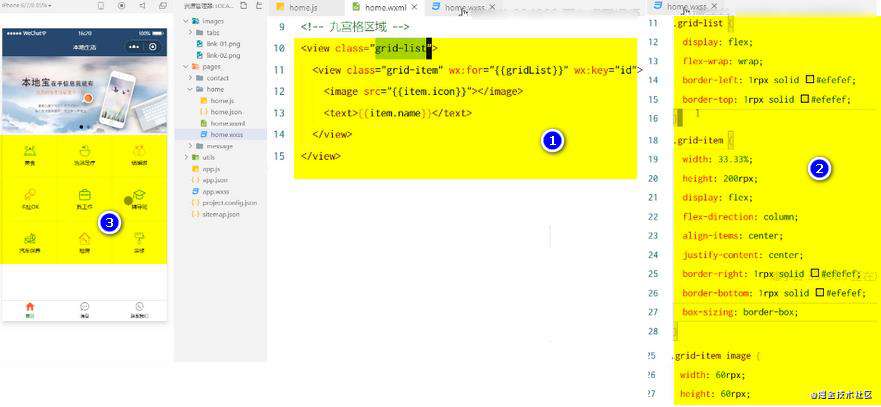This screenshot has width=881, height=407.
Task: Tap the 本地宝 banner image in simulator
Action: click(84, 94)
